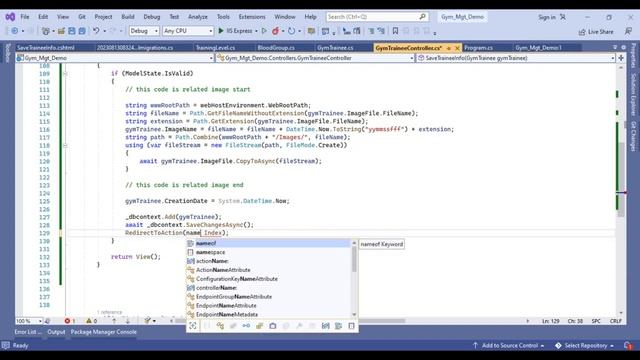Click the red error count indicator
The image size is (640, 360).
point(69,321)
